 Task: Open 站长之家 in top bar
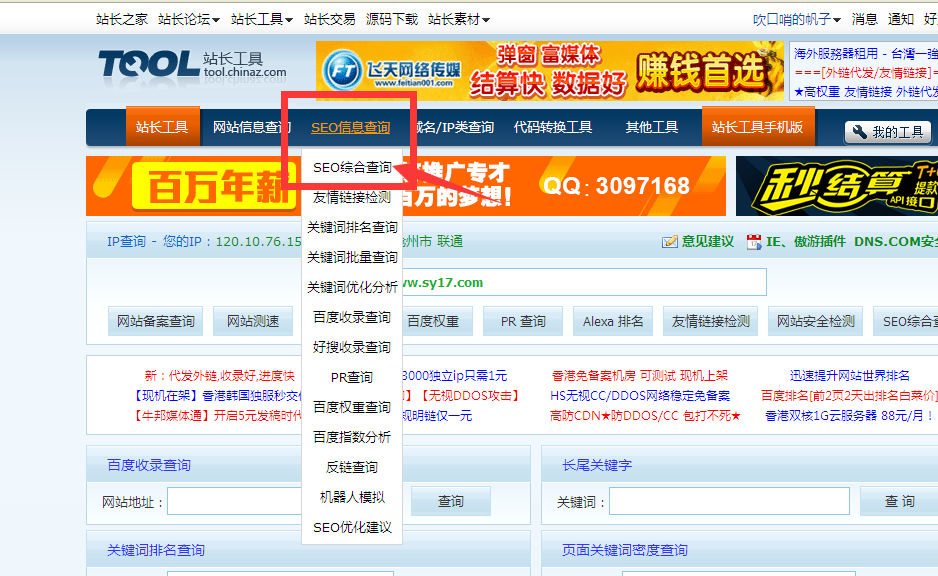[x=121, y=19]
